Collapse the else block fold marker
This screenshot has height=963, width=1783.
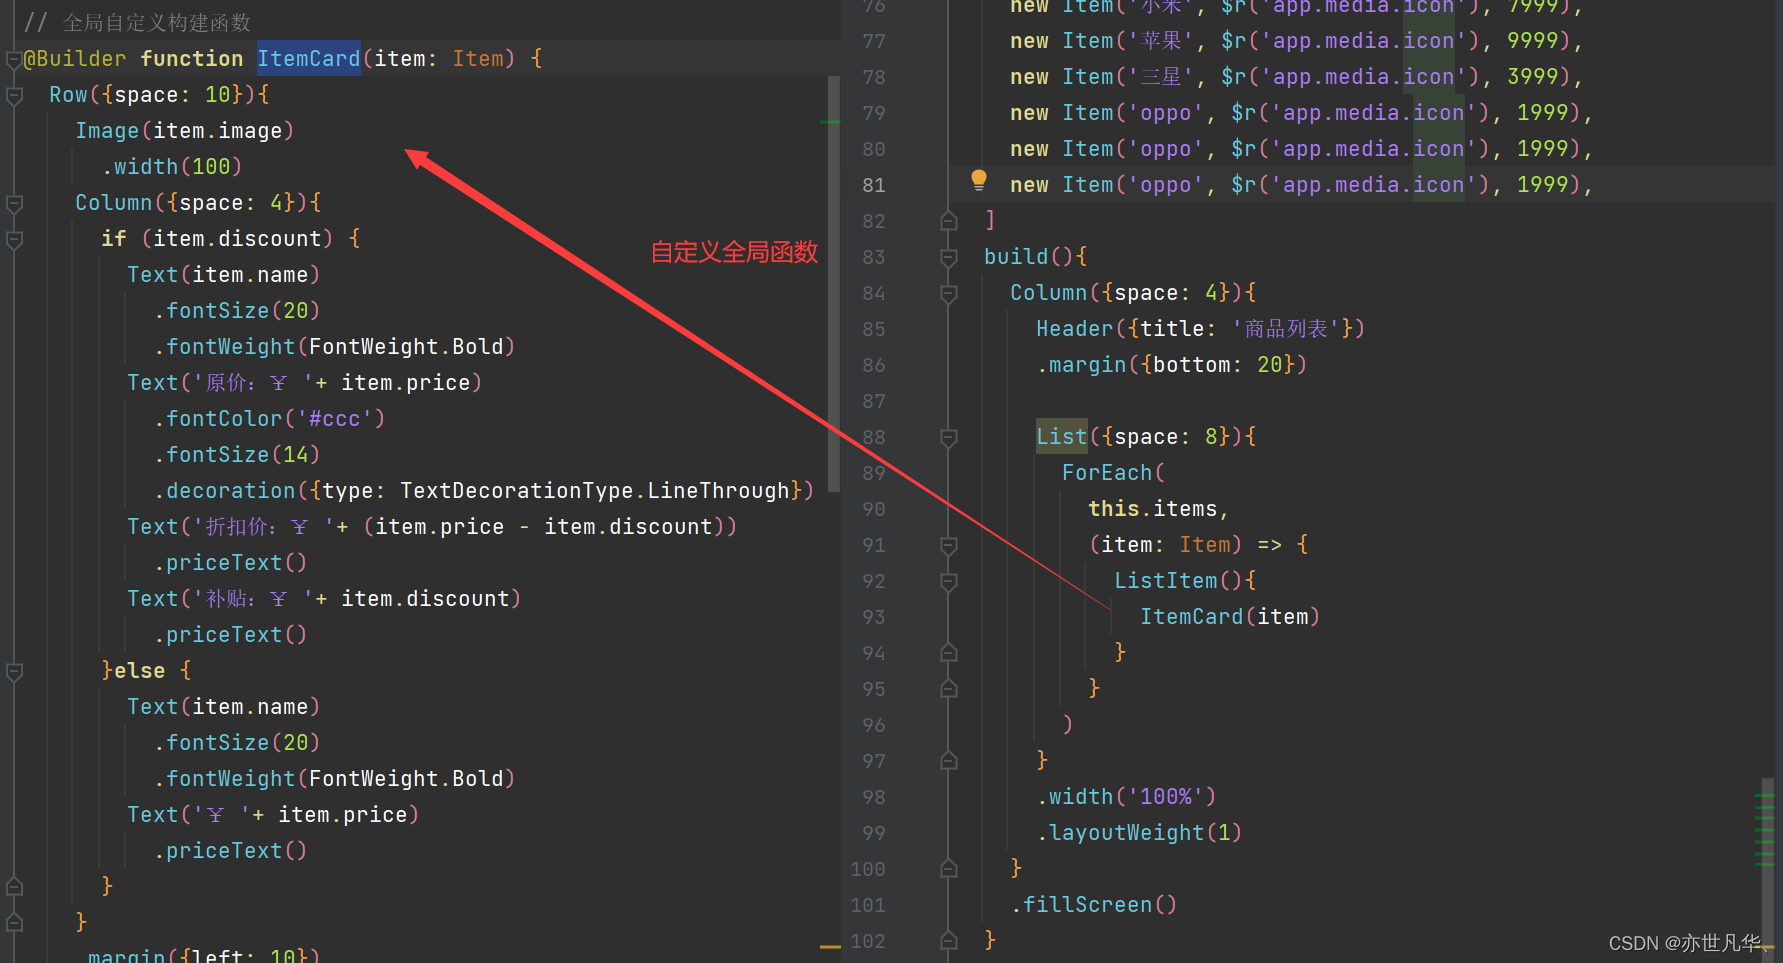pos(14,672)
